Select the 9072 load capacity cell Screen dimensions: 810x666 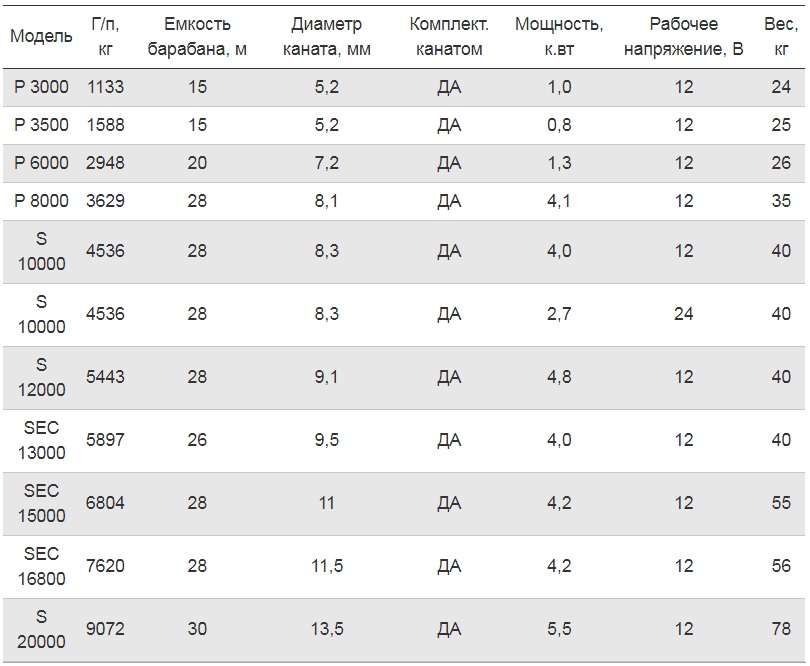(105, 629)
